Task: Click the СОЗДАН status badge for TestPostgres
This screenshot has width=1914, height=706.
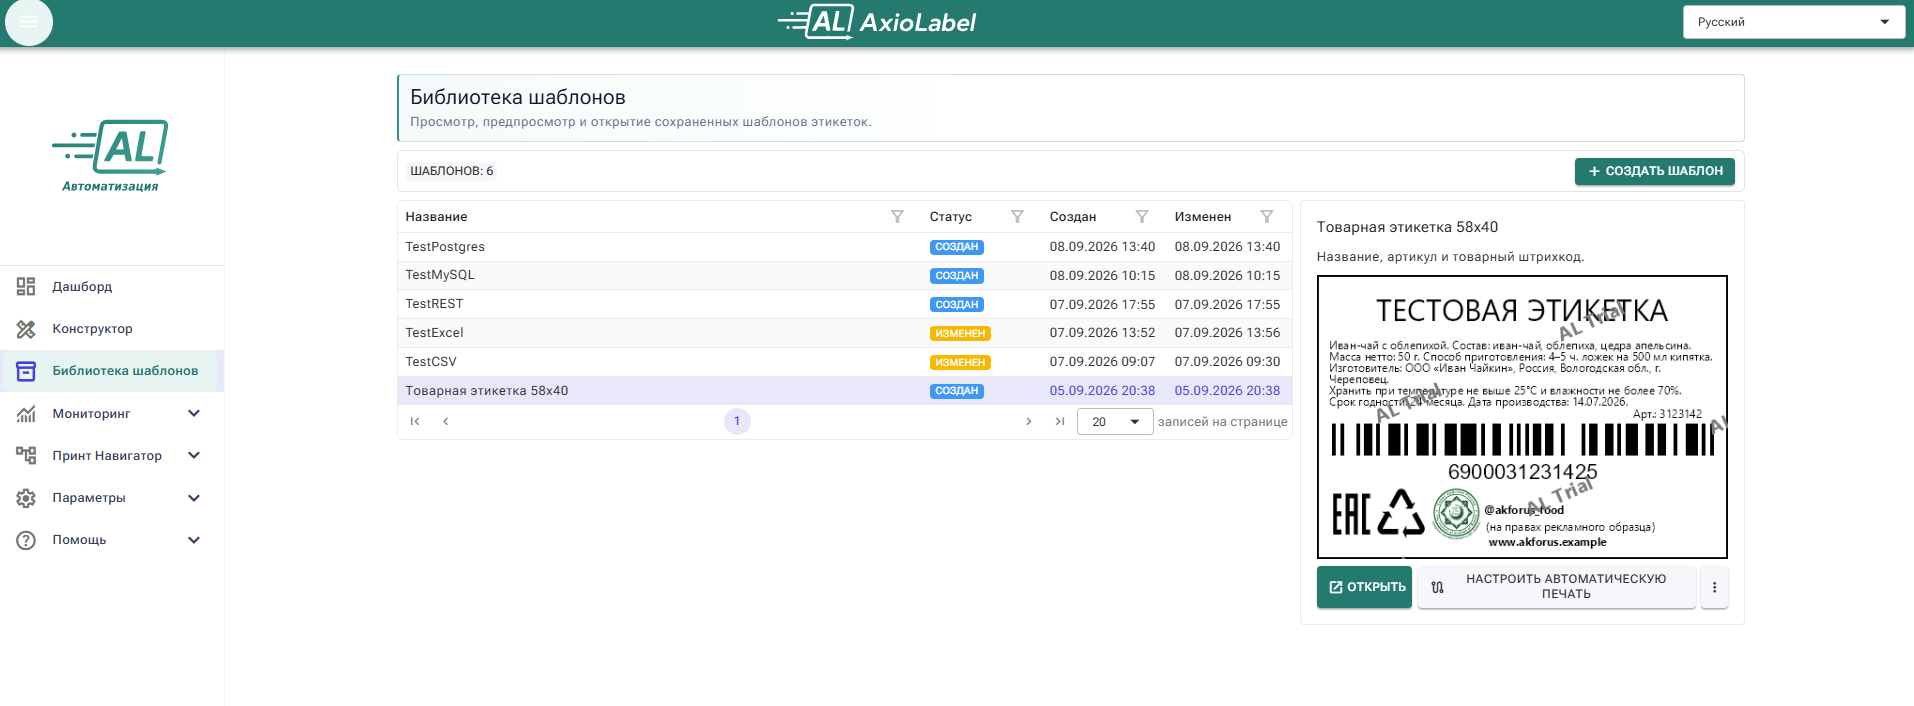Action: tap(957, 247)
